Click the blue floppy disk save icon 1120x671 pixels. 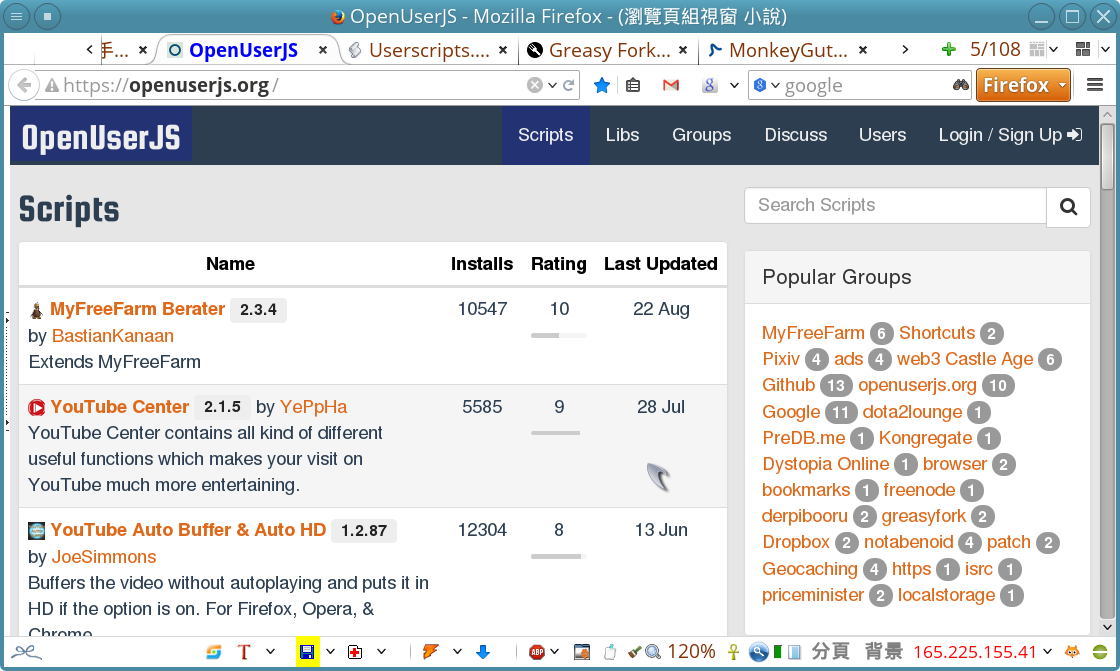pyautogui.click(x=307, y=652)
